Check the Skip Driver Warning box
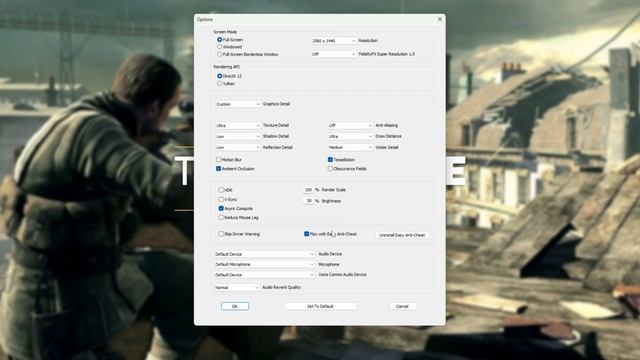 tap(221, 234)
